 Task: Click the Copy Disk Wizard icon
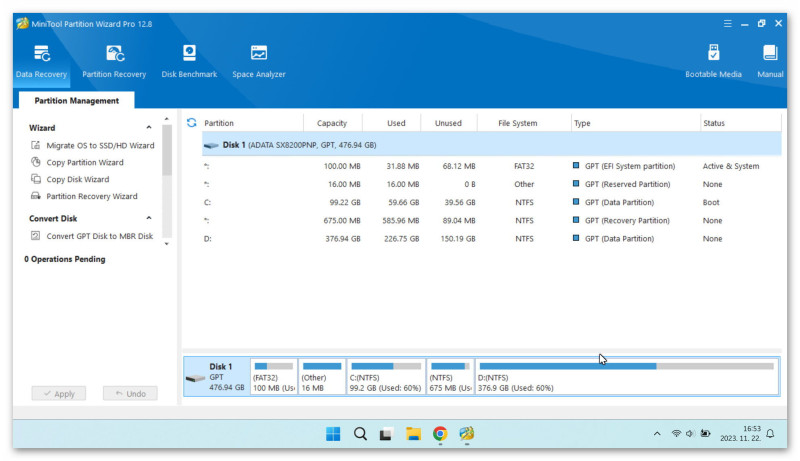tap(36, 179)
